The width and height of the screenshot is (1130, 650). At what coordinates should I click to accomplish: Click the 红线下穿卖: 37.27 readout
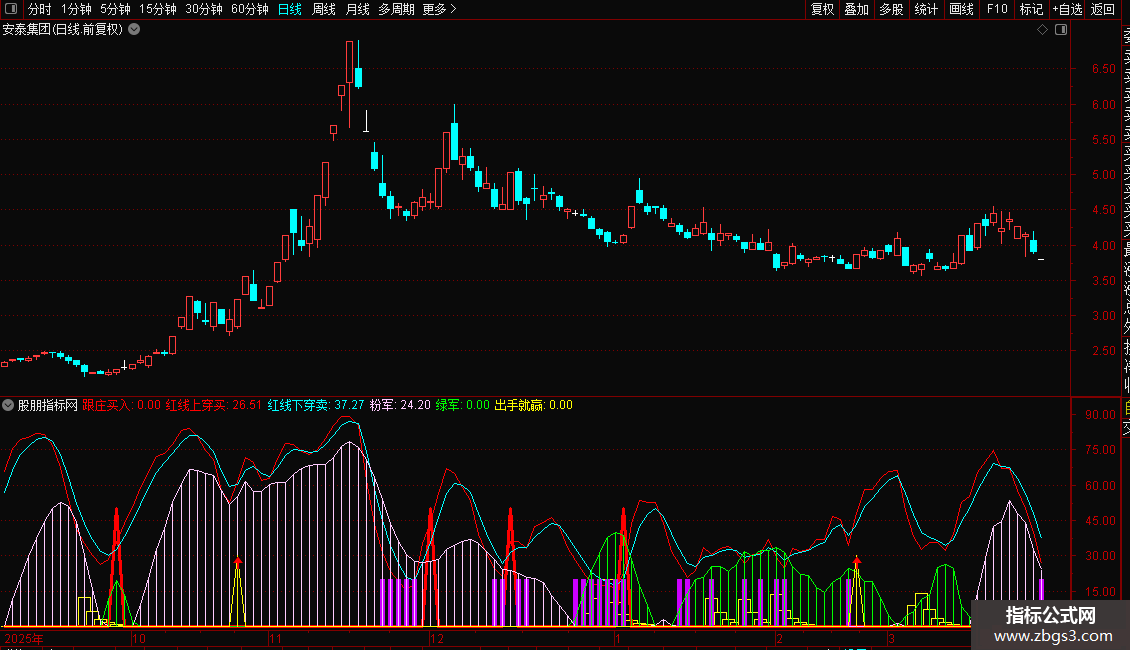coord(316,405)
